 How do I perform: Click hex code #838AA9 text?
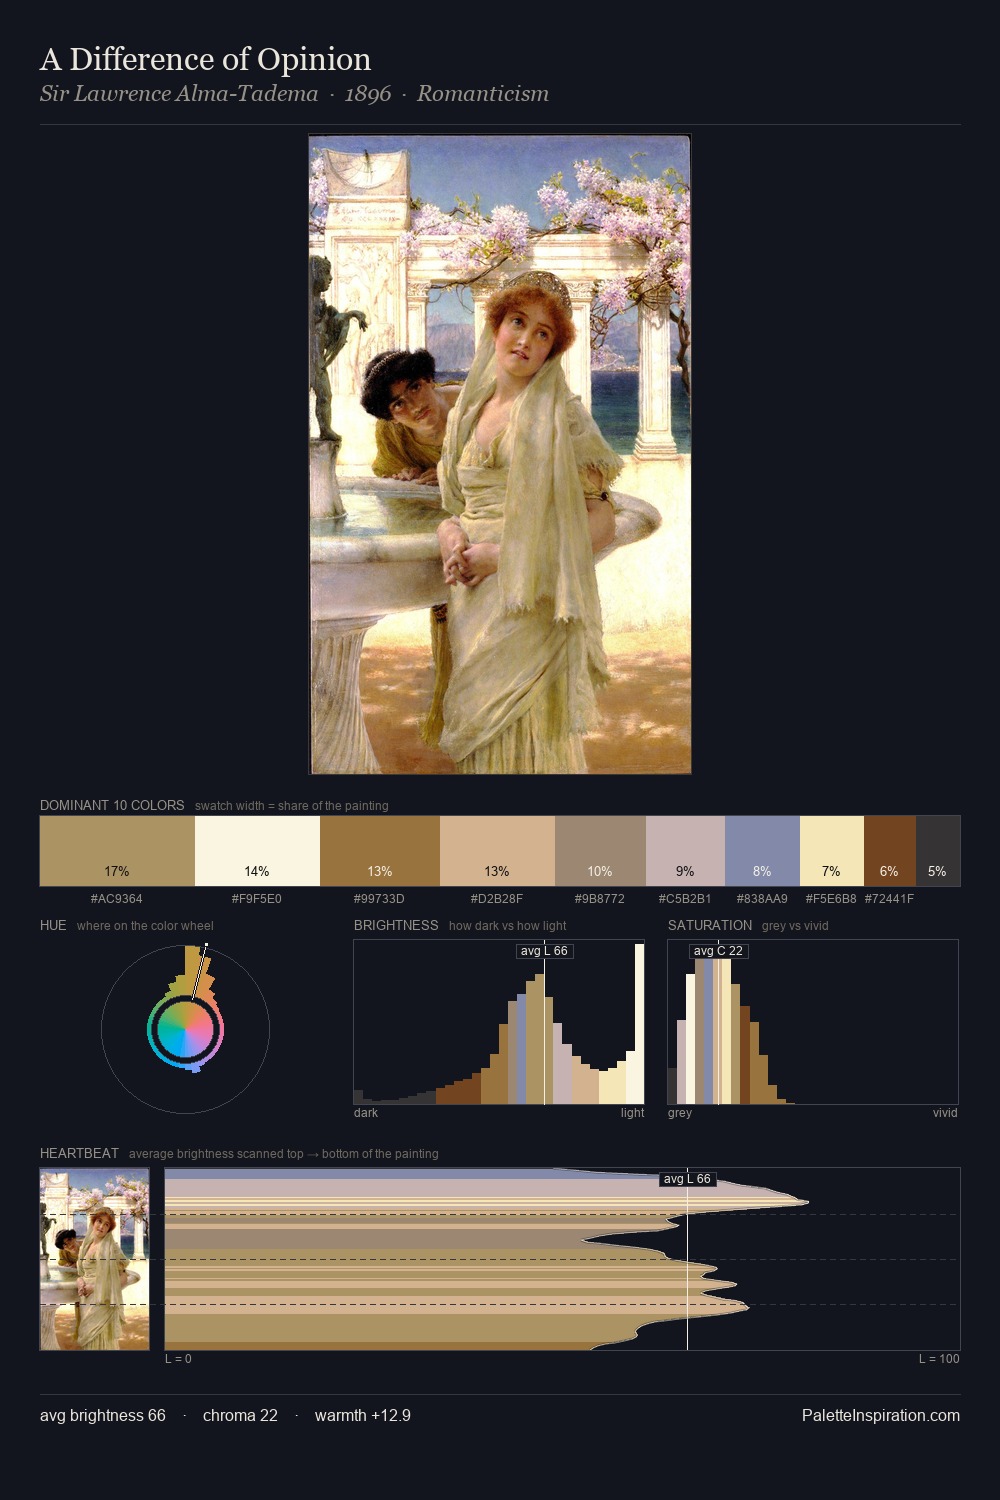762,899
